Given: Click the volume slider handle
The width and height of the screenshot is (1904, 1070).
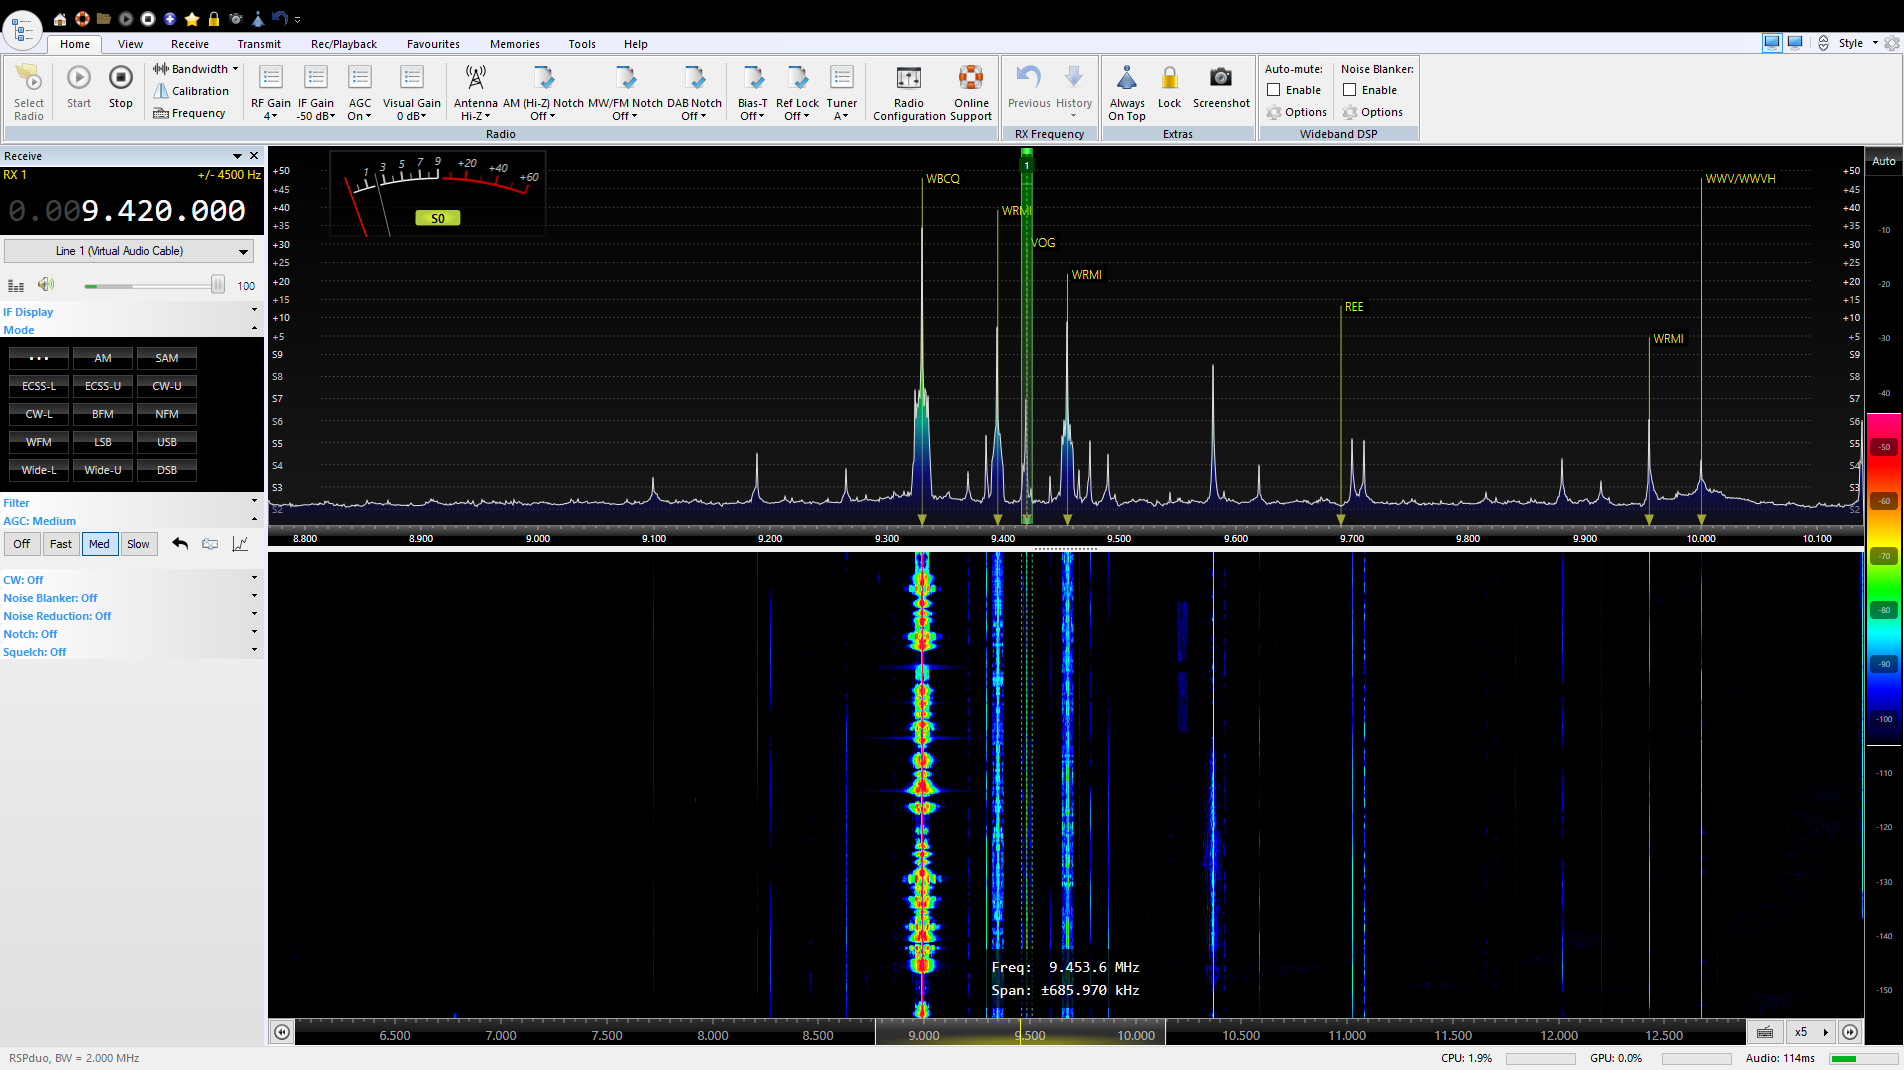Looking at the screenshot, I should [217, 286].
